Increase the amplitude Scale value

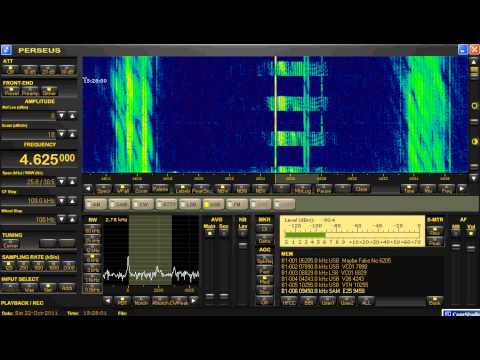click(72, 134)
